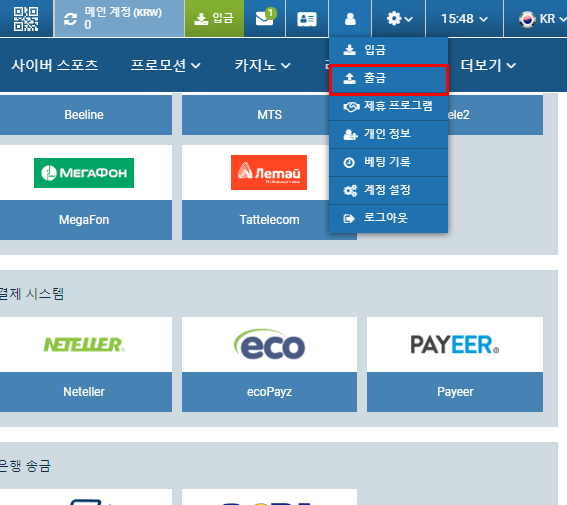Expand the 카지노 navigation dropdown
The width and height of the screenshot is (567, 505).
point(262,65)
